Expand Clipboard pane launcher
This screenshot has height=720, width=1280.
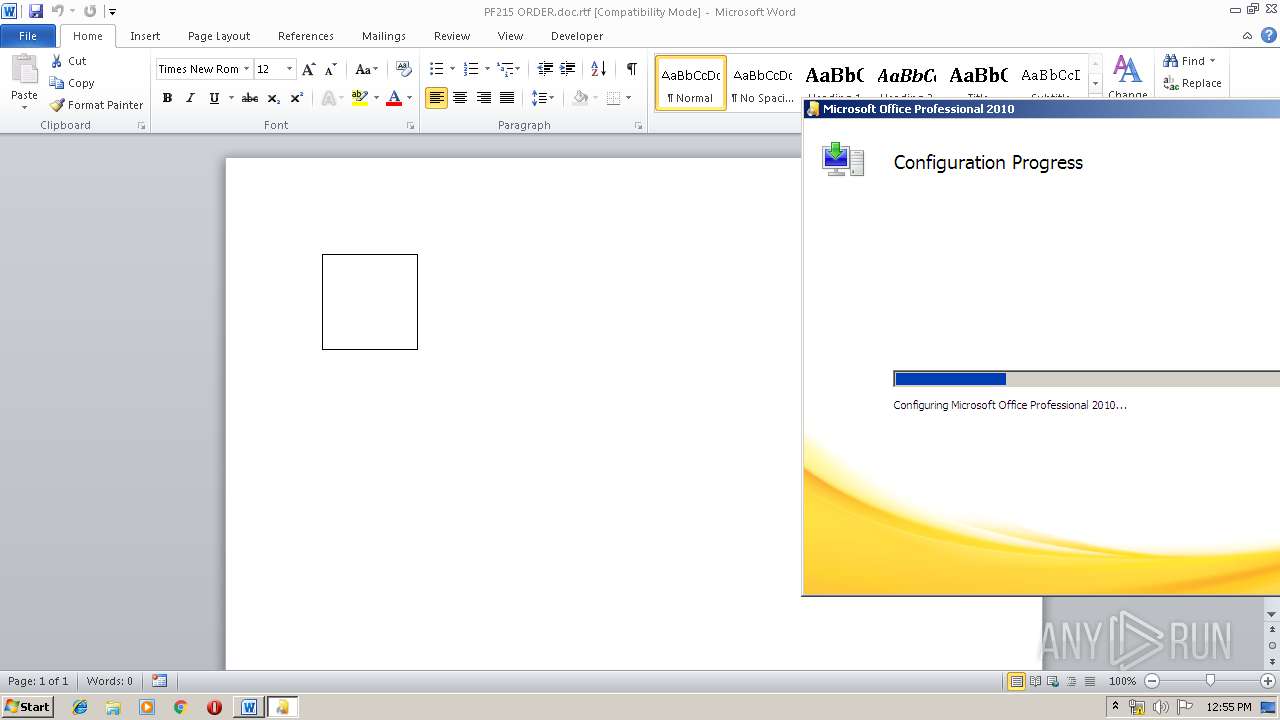pyautogui.click(x=141, y=126)
